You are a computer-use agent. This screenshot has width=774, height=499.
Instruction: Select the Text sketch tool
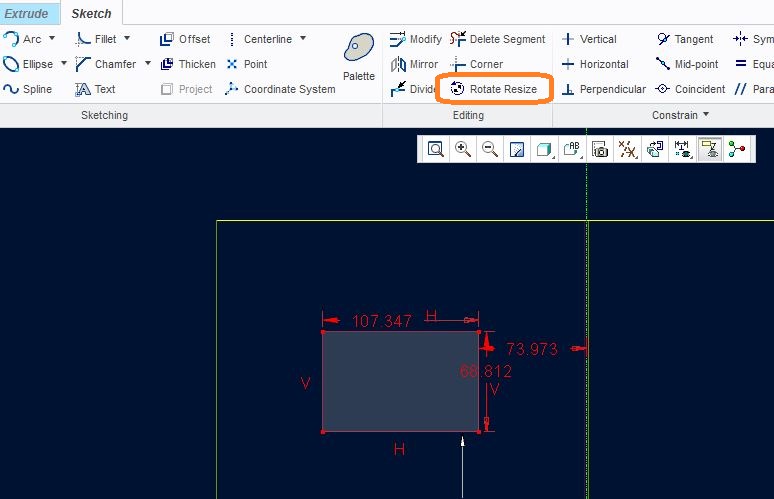coord(95,89)
